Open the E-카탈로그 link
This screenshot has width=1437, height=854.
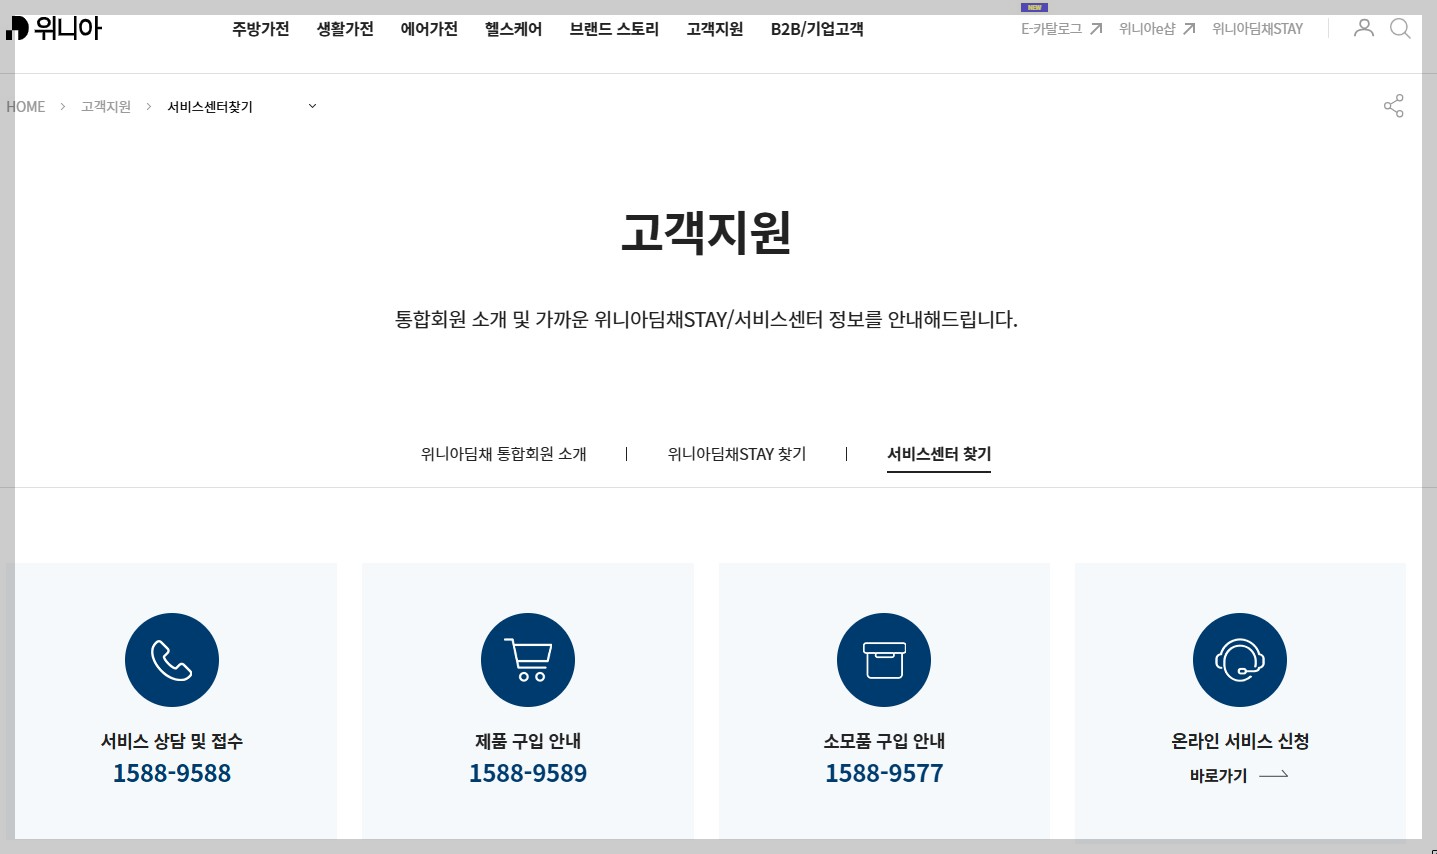pos(1051,29)
